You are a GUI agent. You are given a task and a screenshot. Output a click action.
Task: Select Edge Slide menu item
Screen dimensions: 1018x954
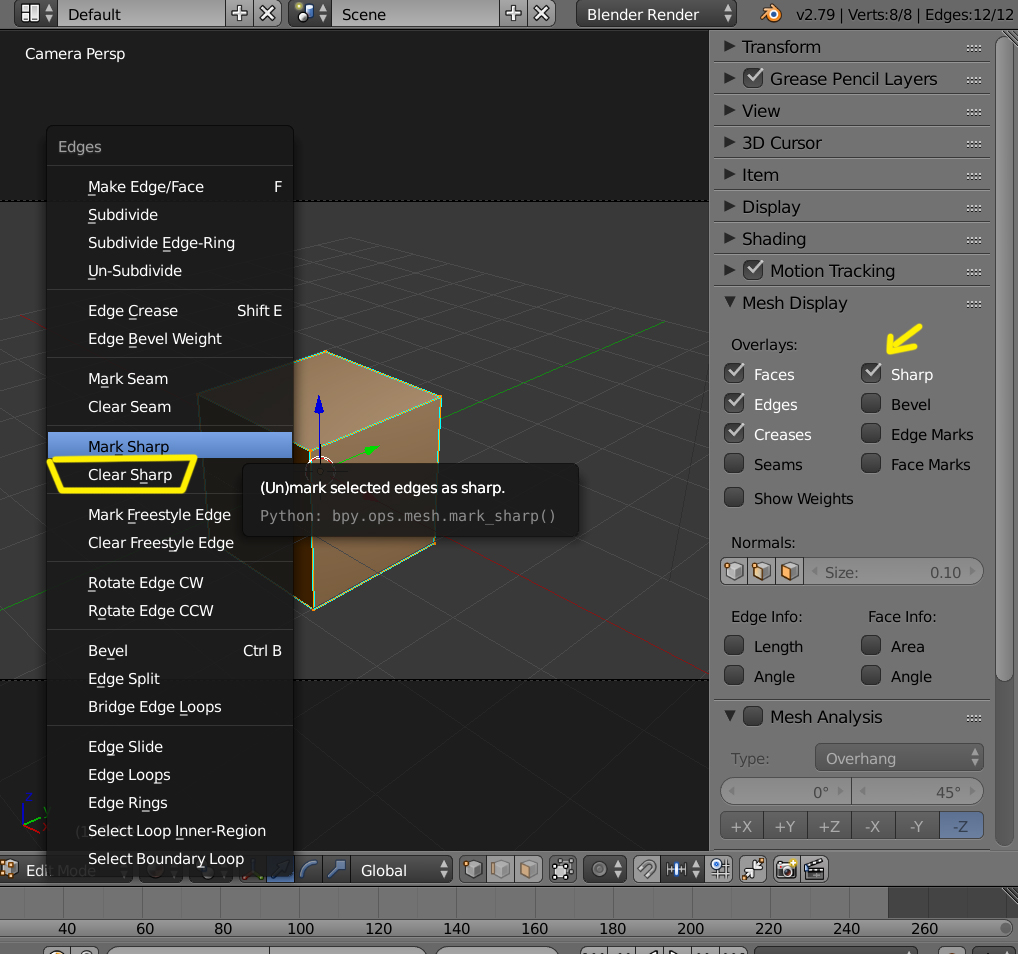[169, 747]
